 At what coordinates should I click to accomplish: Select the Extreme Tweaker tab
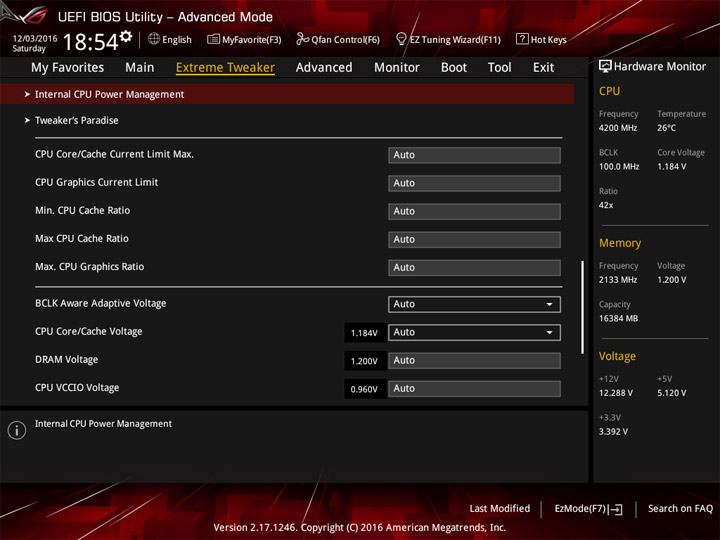click(x=225, y=68)
